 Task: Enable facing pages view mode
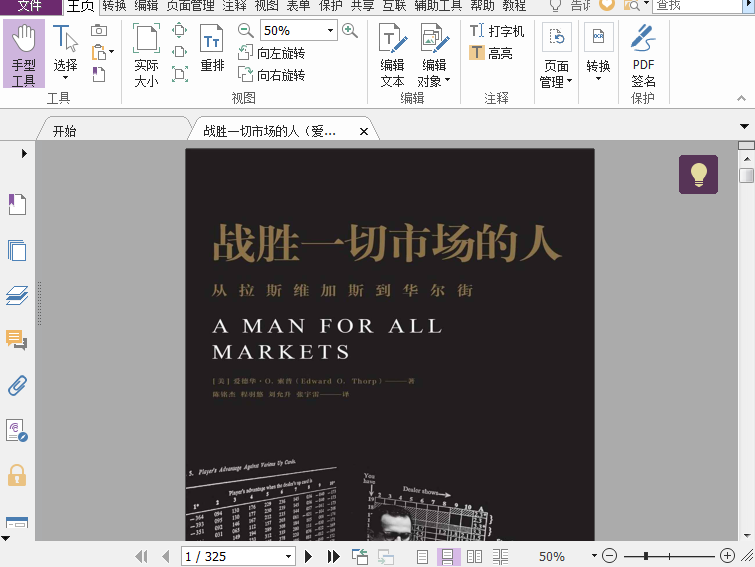tap(474, 557)
